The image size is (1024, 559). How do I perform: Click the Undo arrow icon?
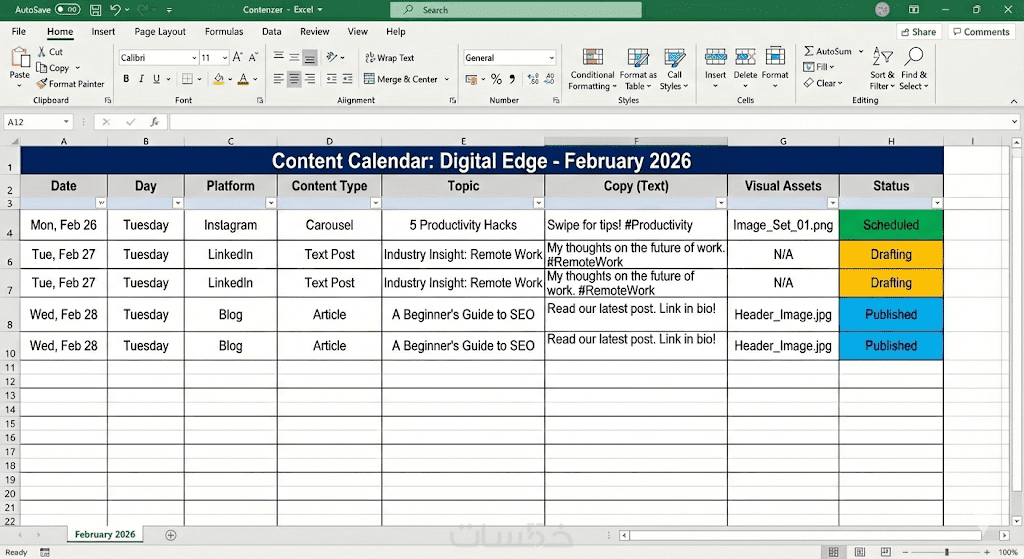(x=115, y=10)
